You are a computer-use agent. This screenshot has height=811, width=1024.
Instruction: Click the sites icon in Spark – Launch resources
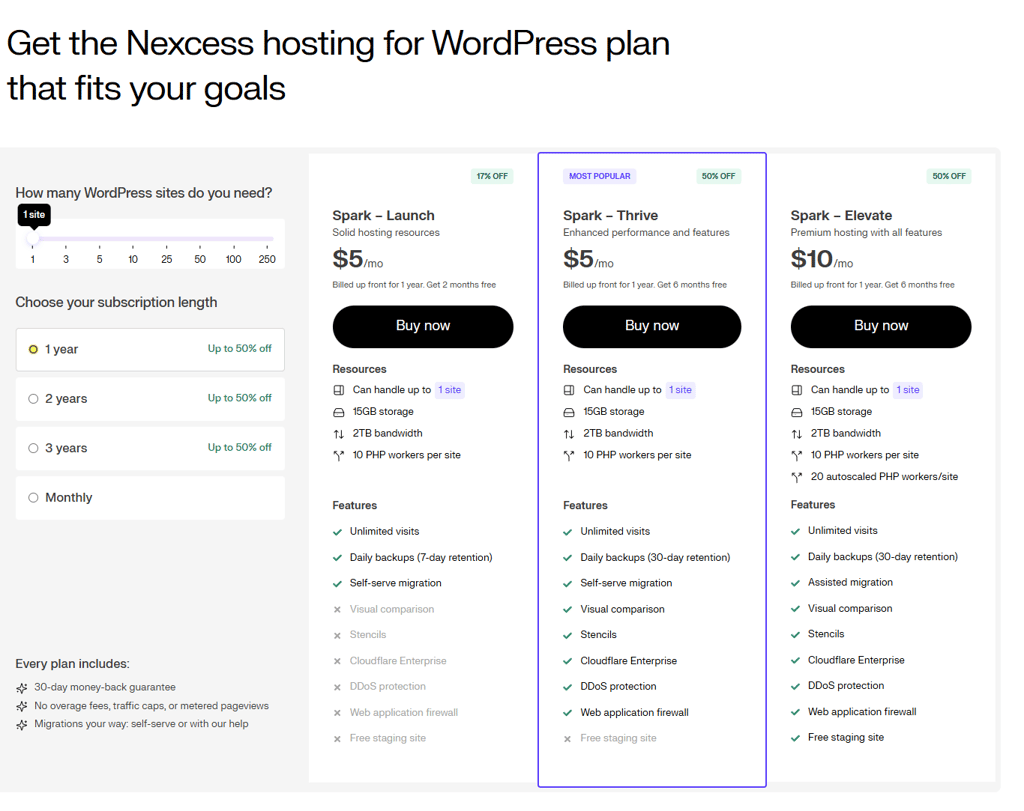click(x=338, y=390)
